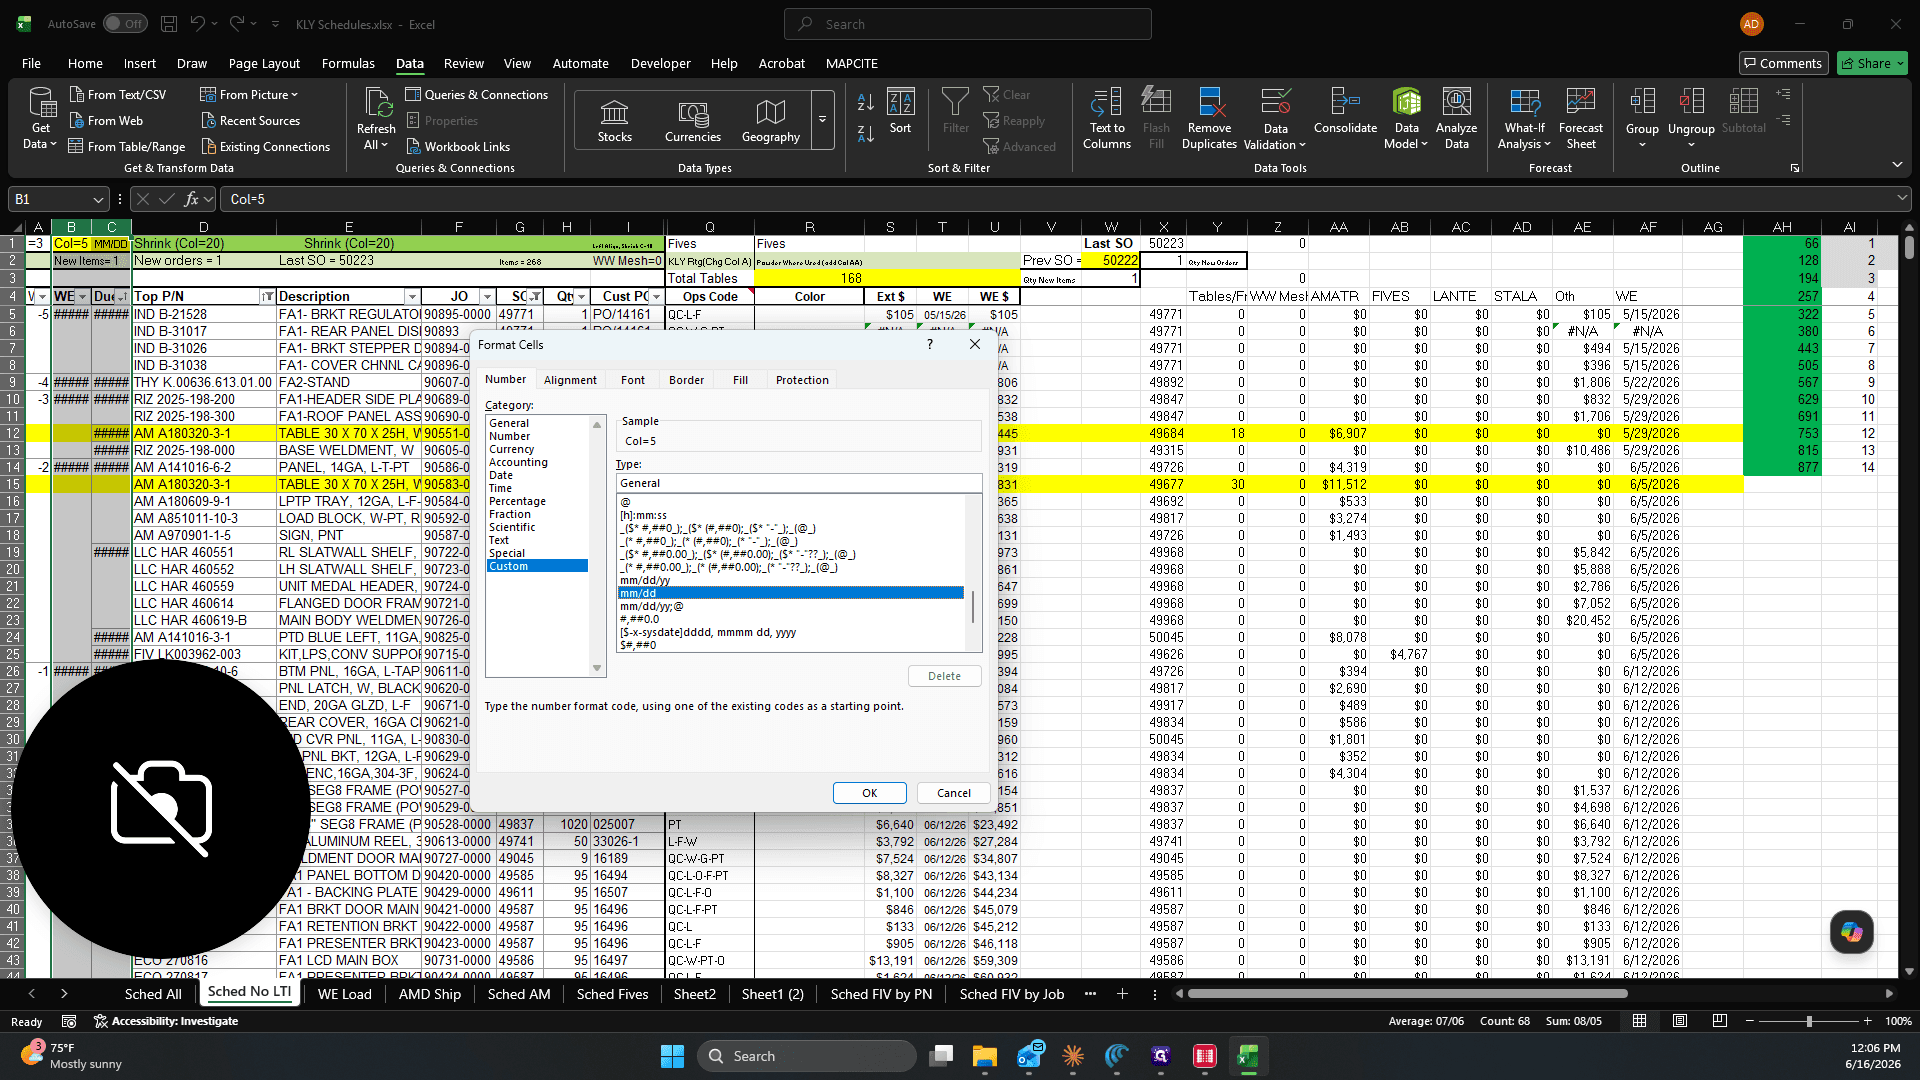Switch to the Alignment tab in Format Cells
Image resolution: width=1920 pixels, height=1080 pixels.
(x=570, y=380)
